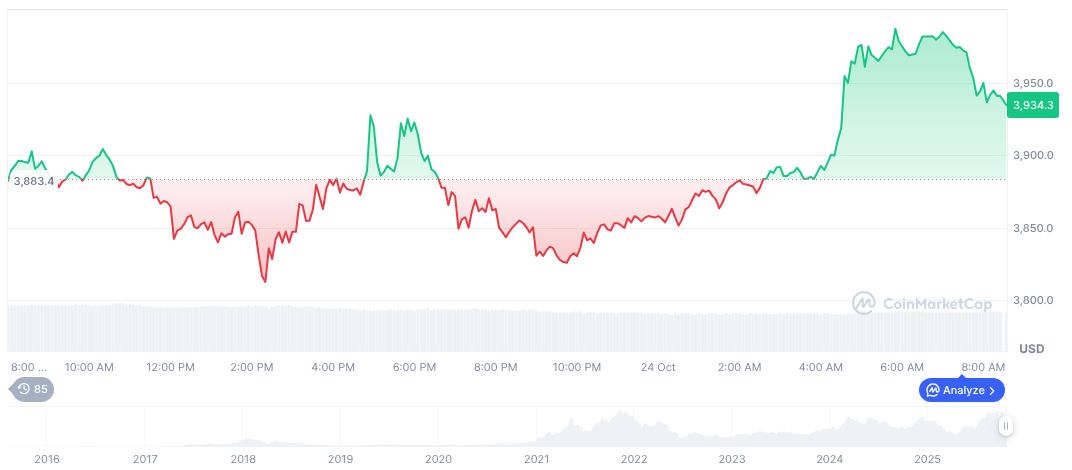
Task: Click the 3,883.4 opening price label
Action: tap(33, 180)
